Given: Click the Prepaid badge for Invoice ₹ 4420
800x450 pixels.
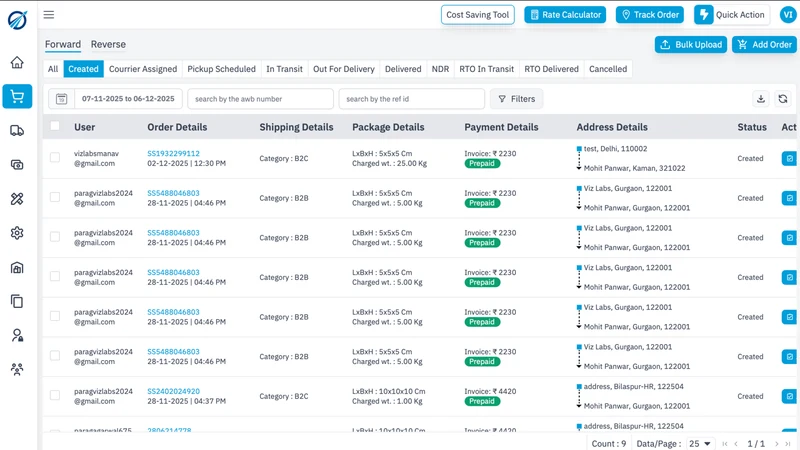Looking at the screenshot, I should 482,401.
